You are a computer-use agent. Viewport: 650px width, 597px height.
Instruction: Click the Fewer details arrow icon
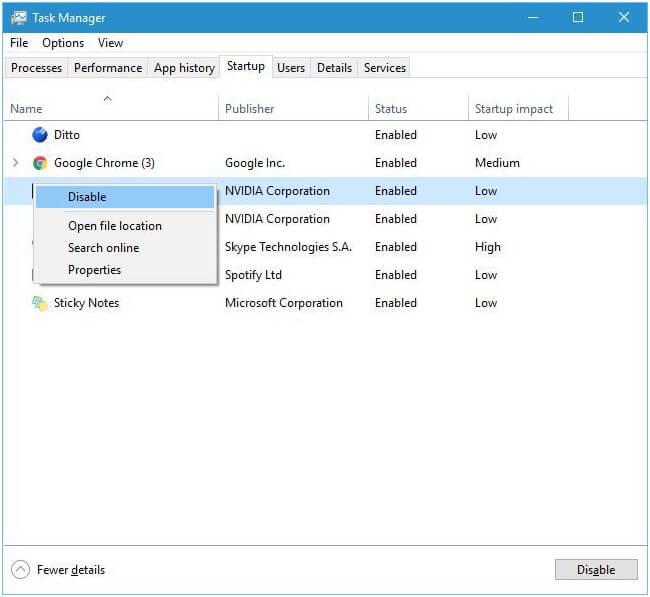[x=20, y=570]
